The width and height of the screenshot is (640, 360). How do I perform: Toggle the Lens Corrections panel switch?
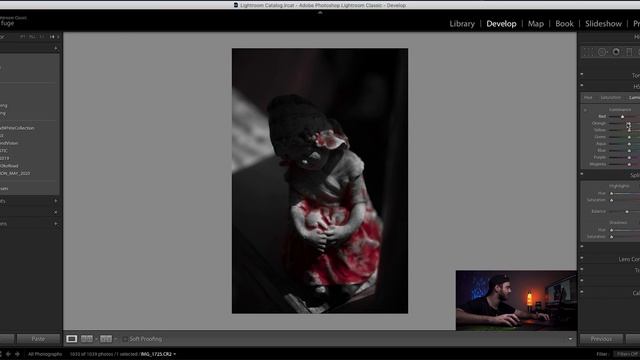[x=582, y=258]
